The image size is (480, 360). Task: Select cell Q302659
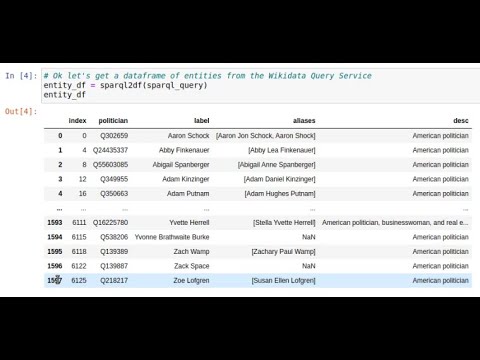(114, 136)
